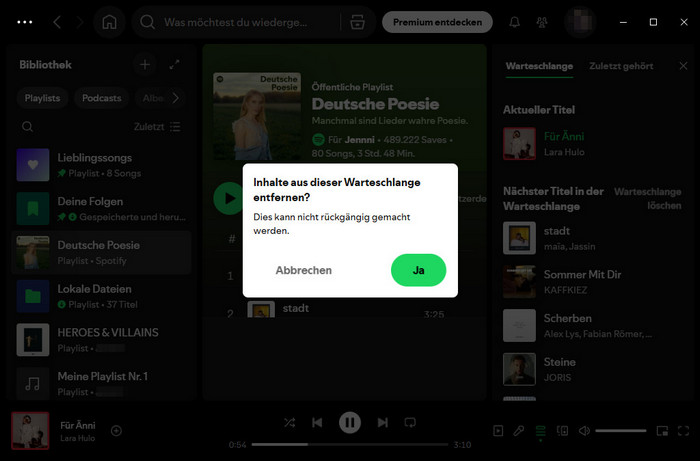
Task: Open the user profile avatar
Action: [x=580, y=22]
